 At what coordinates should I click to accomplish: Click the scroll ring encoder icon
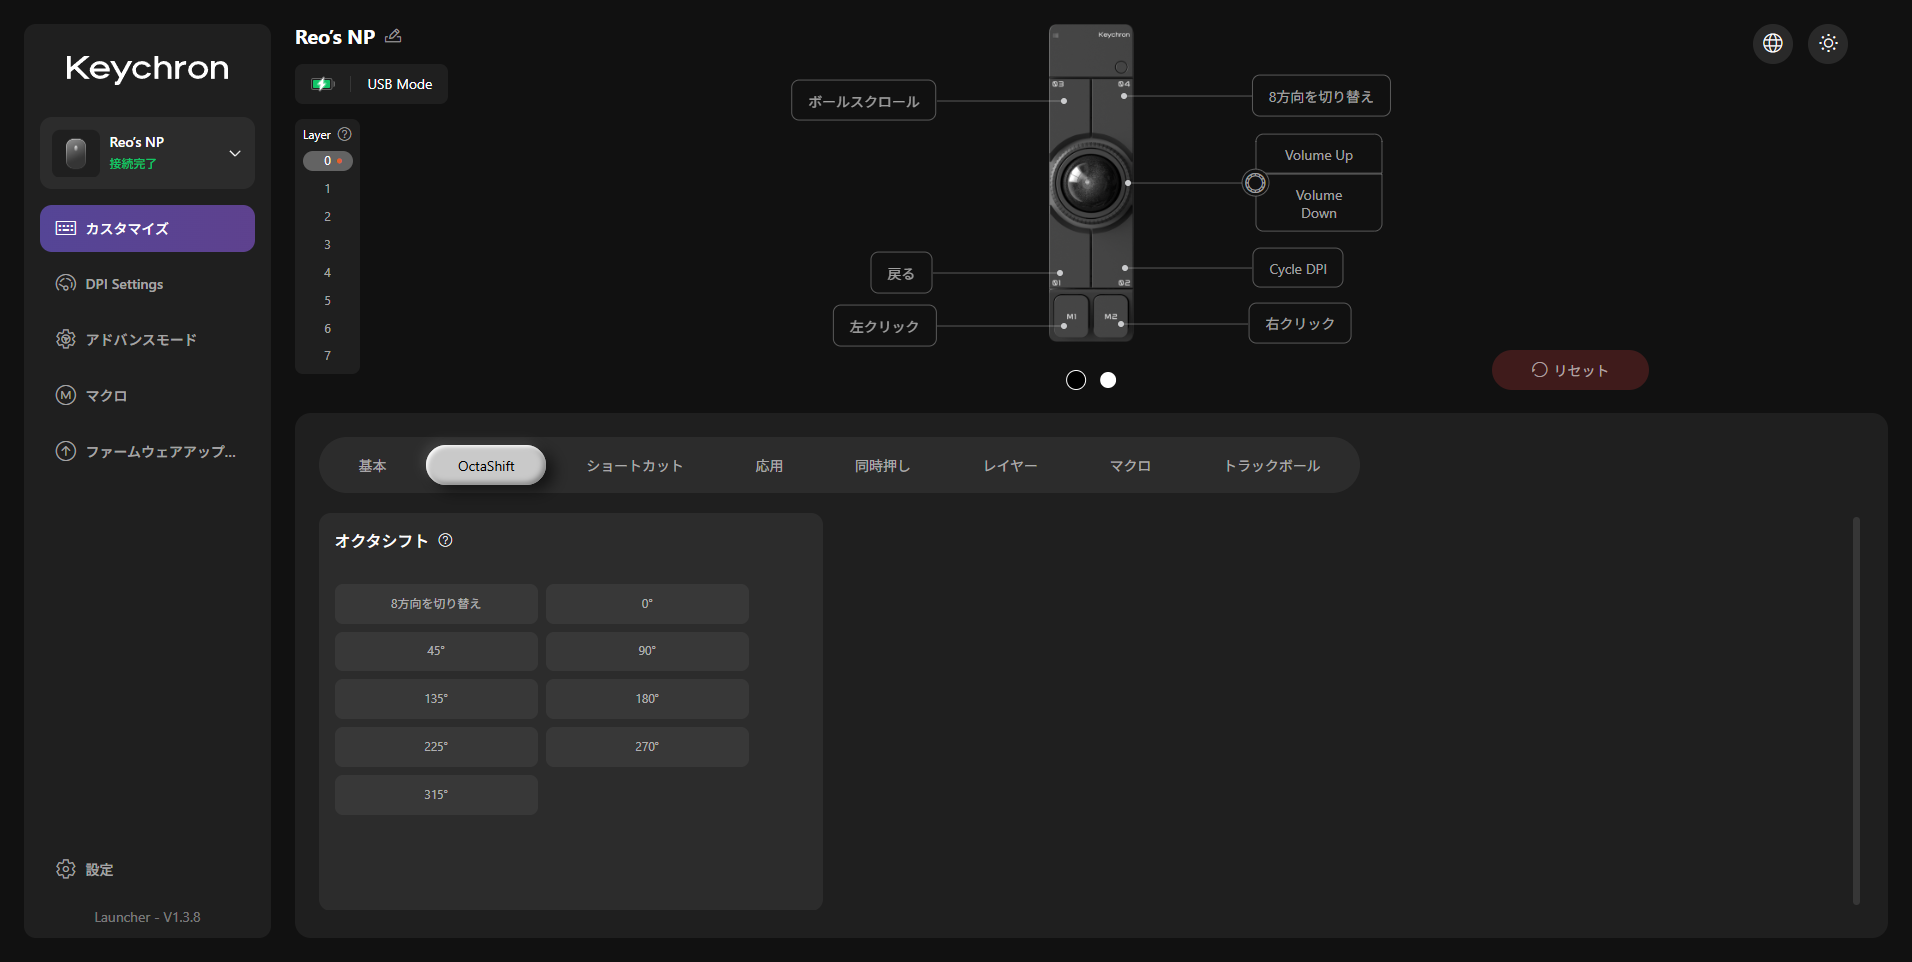pyautogui.click(x=1255, y=183)
